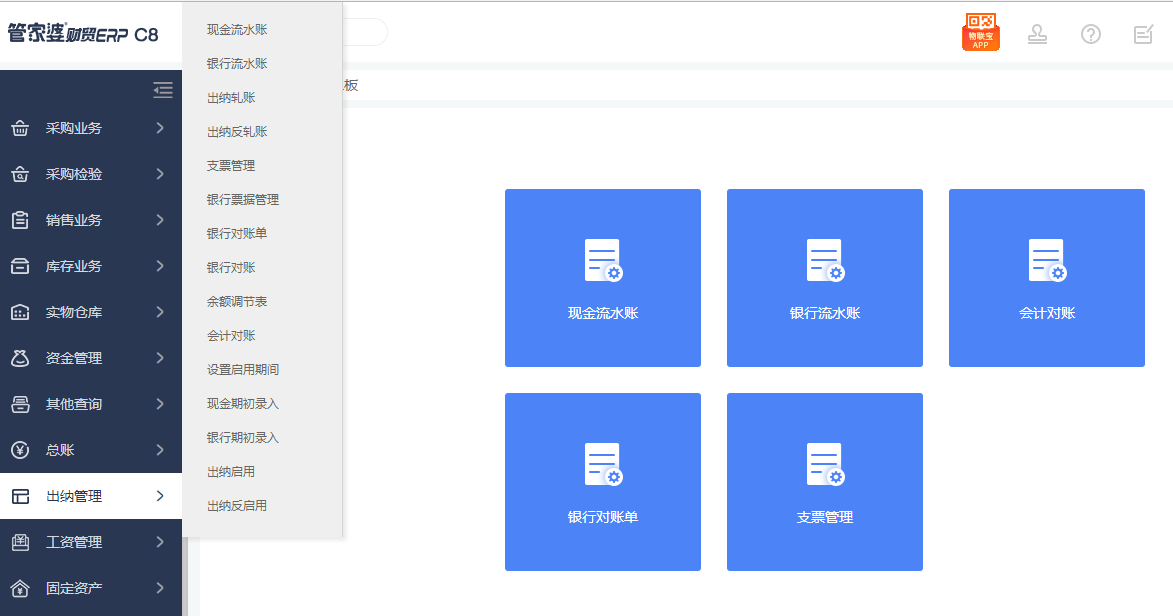Click the 资金管理 money bag icon
1173x616 pixels.
[20, 359]
